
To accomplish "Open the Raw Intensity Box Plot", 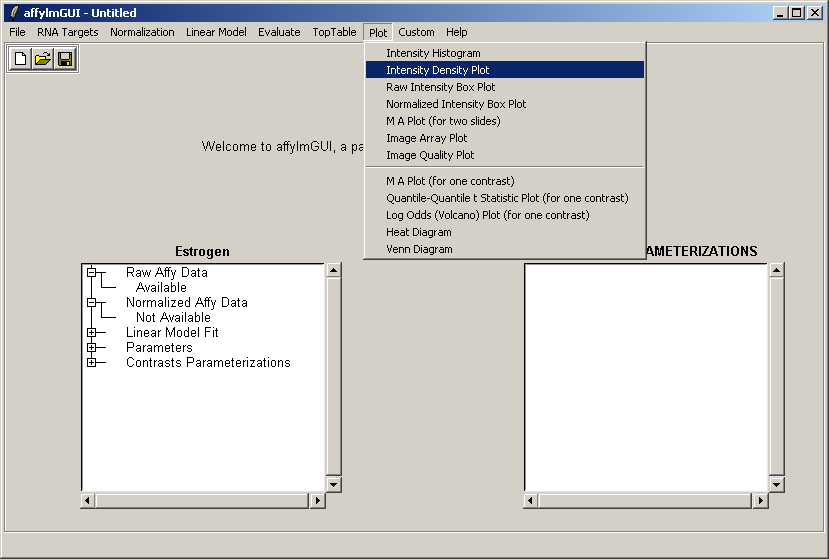I will click(x=441, y=87).
